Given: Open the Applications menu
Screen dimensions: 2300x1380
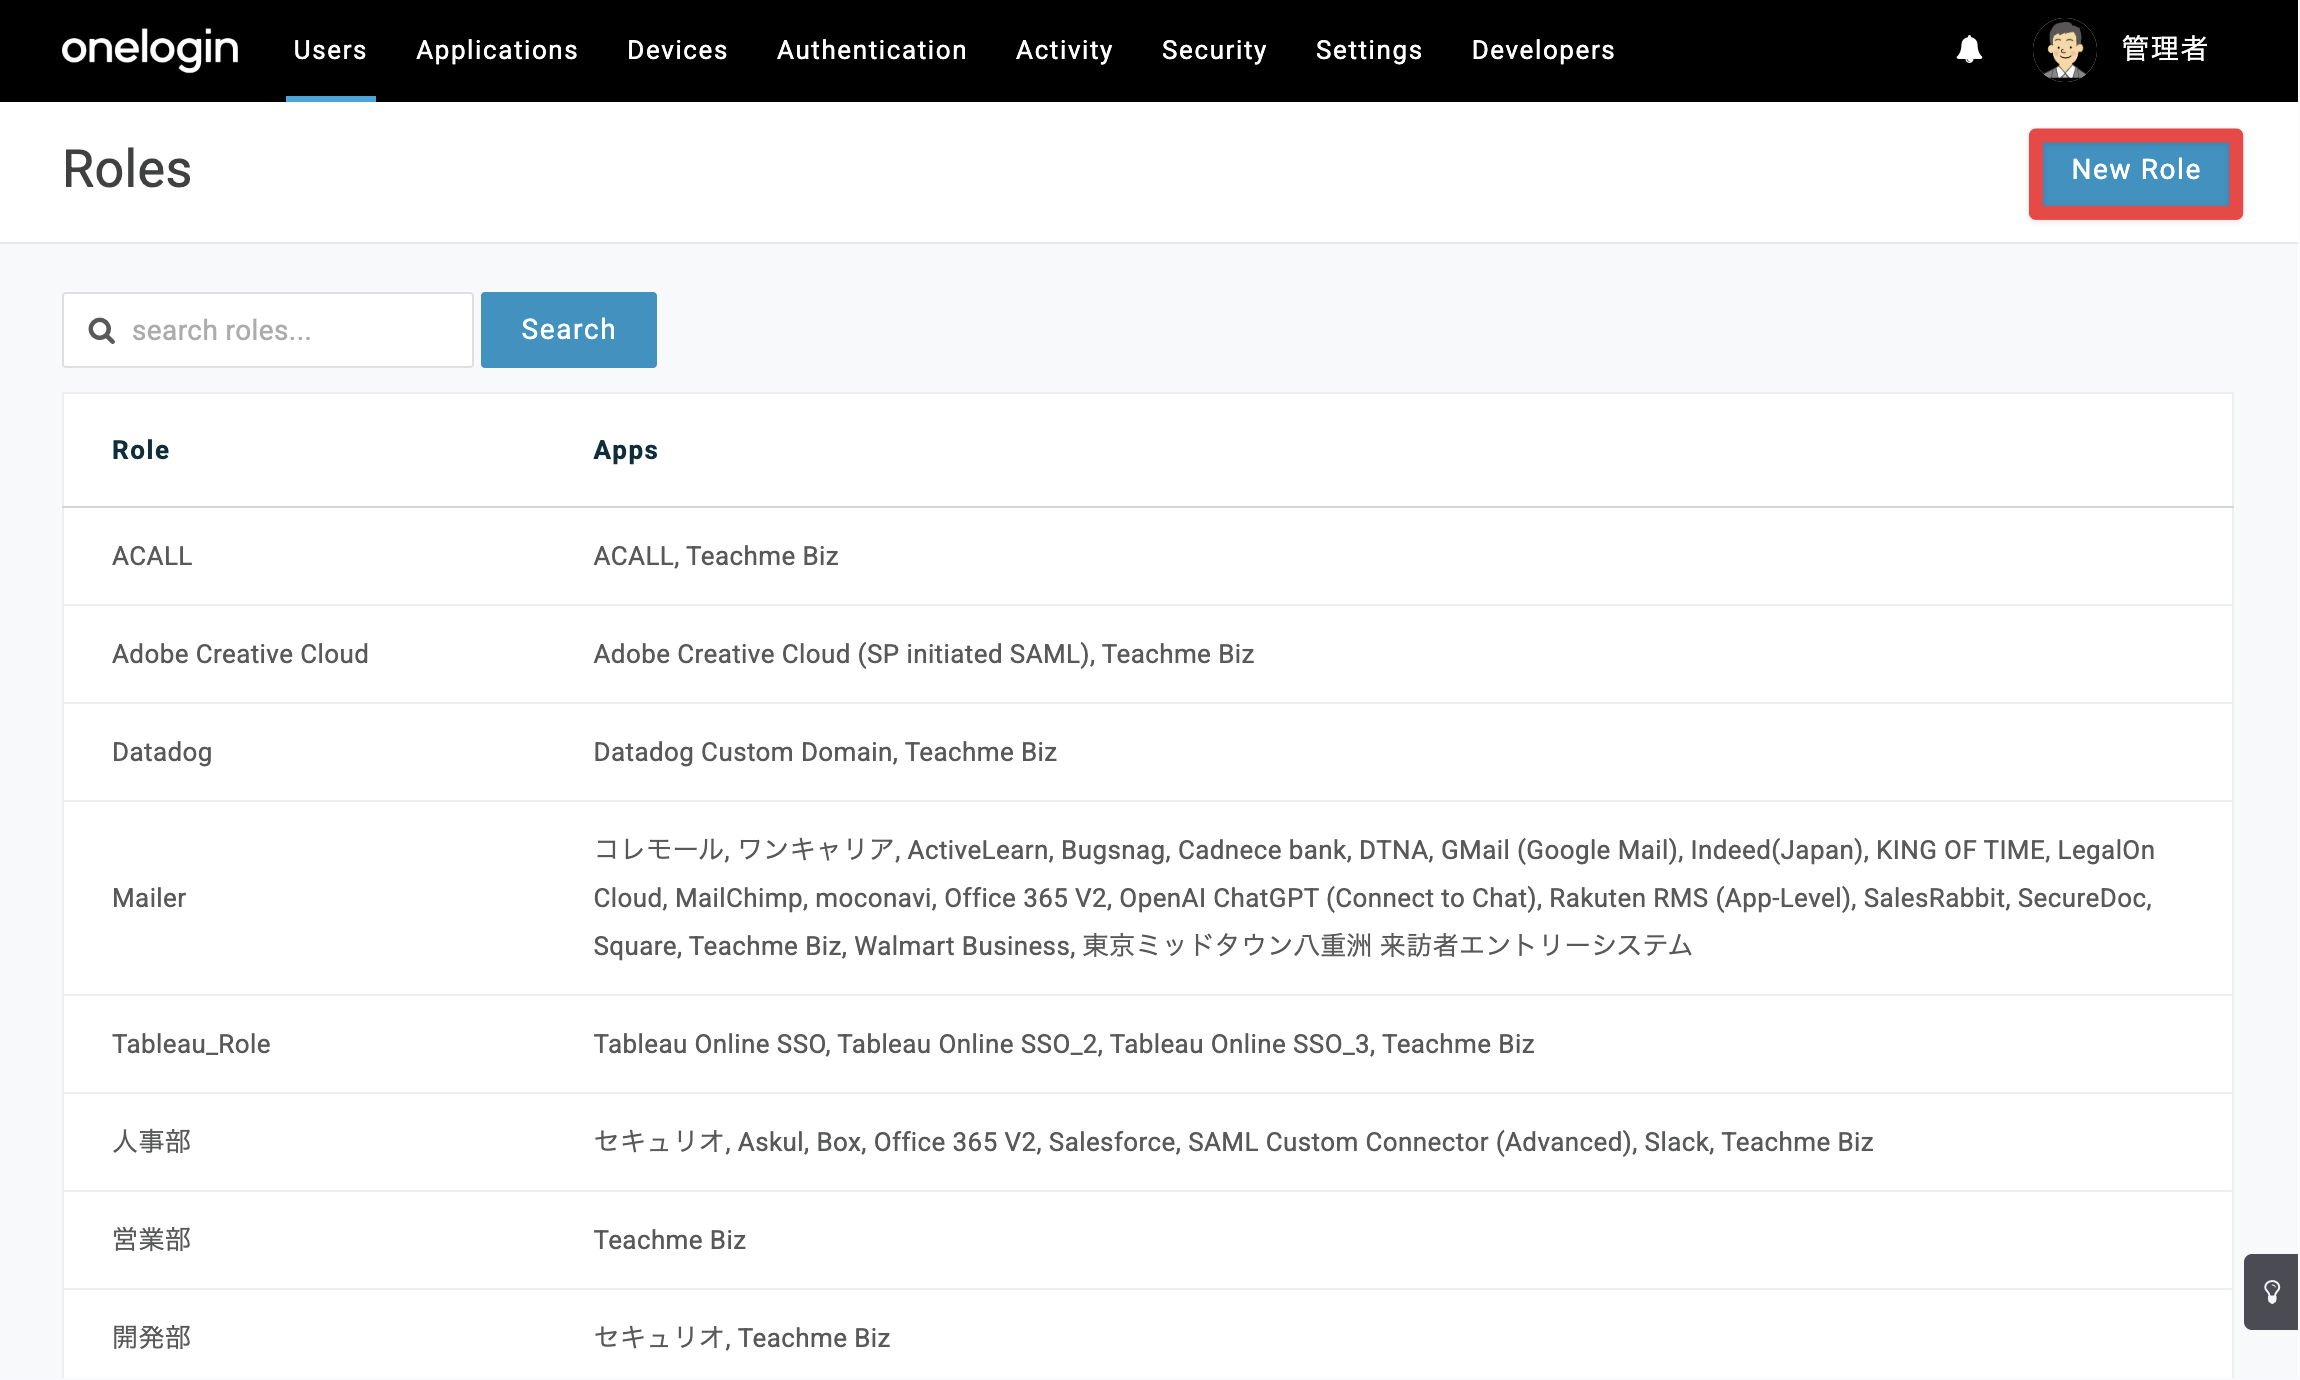Looking at the screenshot, I should pos(497,50).
